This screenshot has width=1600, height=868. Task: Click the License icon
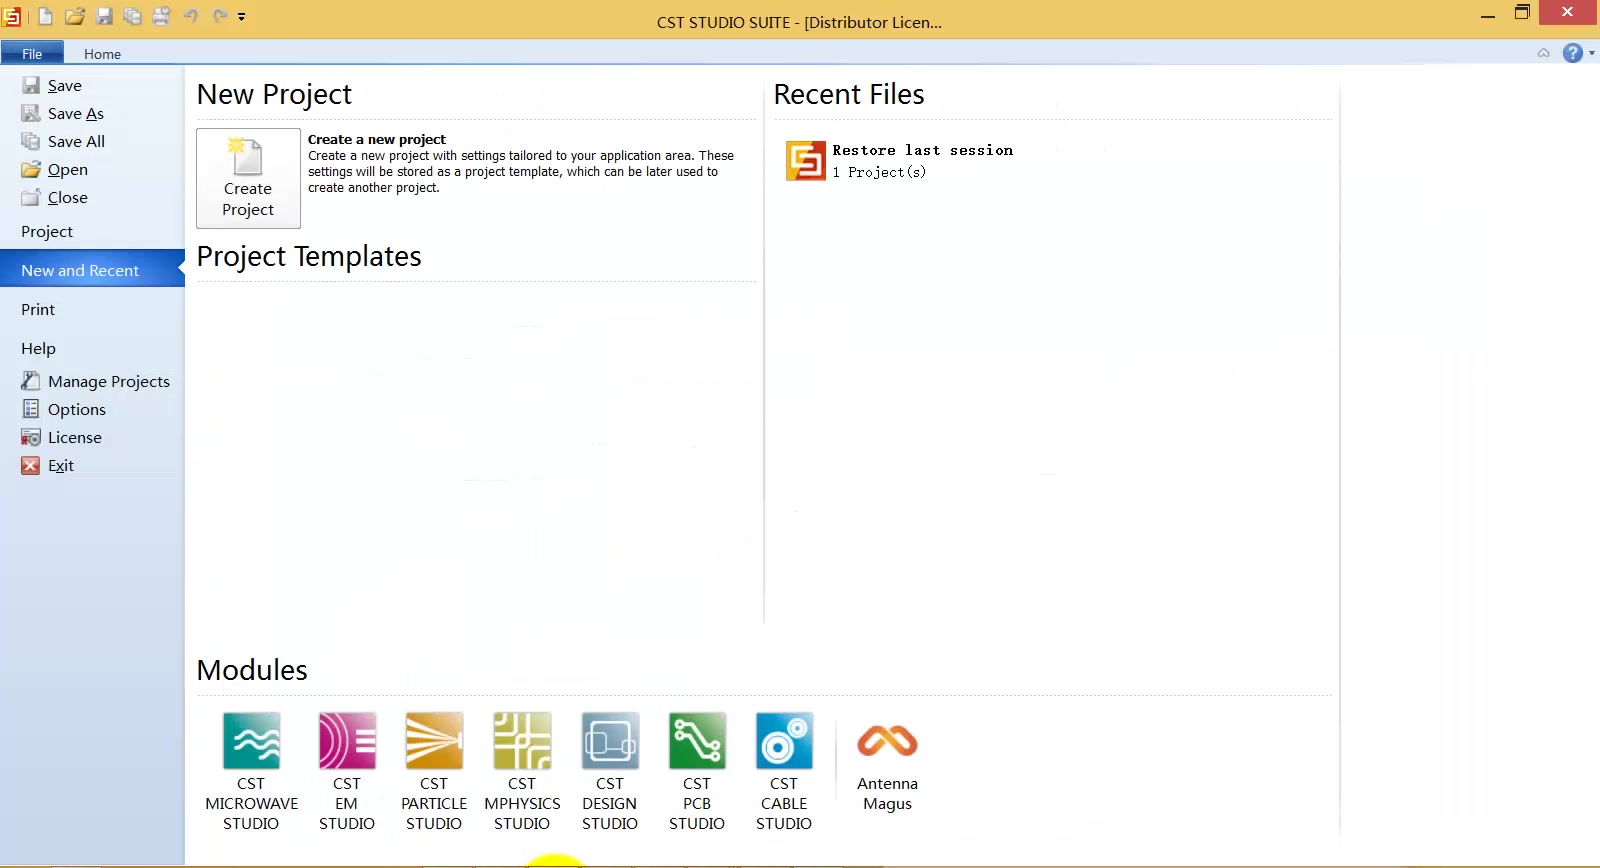[x=31, y=437]
